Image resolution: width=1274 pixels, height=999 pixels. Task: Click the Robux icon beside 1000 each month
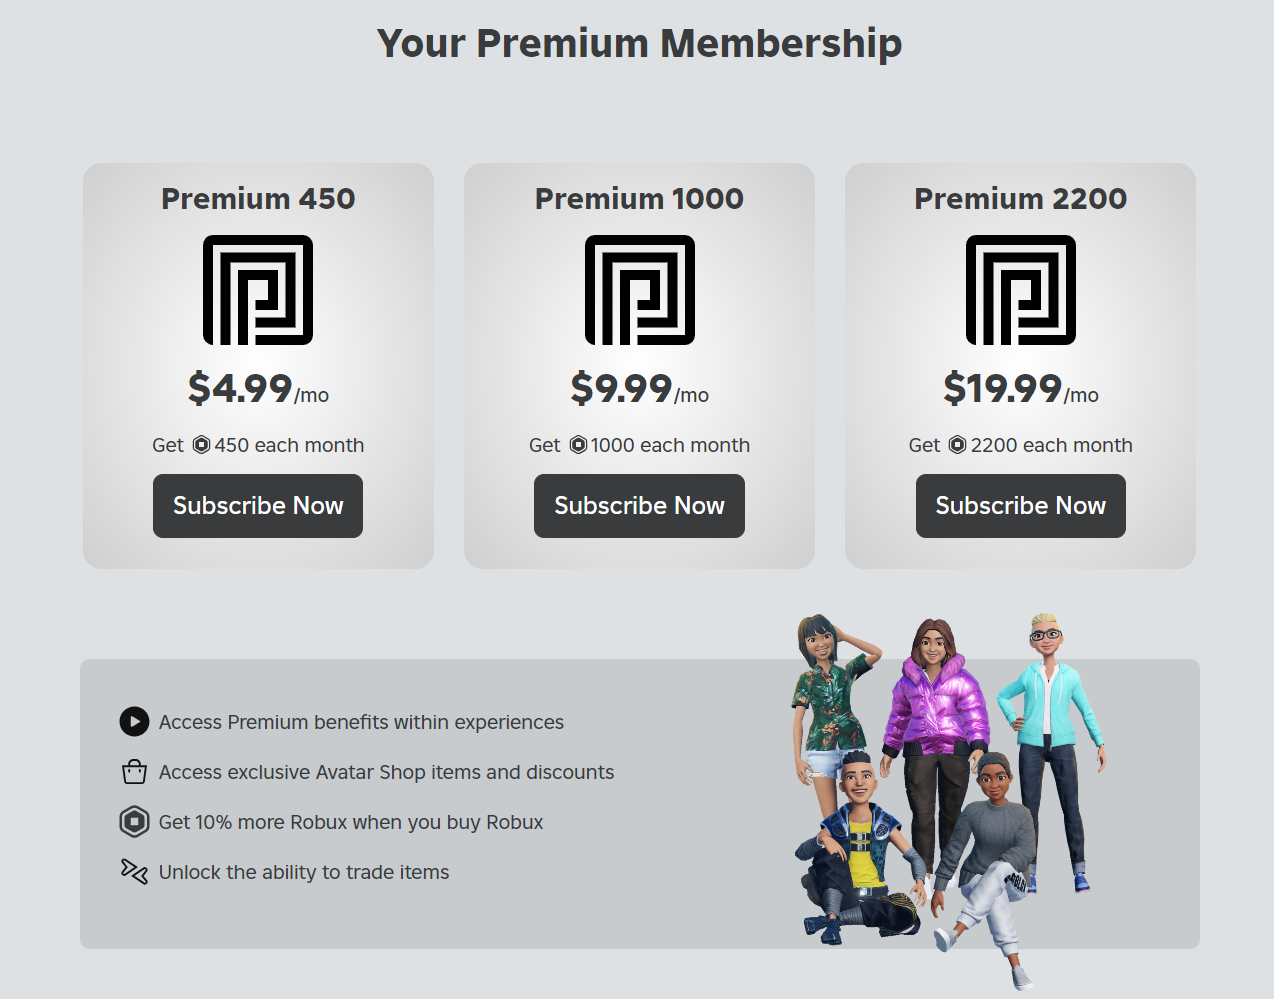(578, 445)
